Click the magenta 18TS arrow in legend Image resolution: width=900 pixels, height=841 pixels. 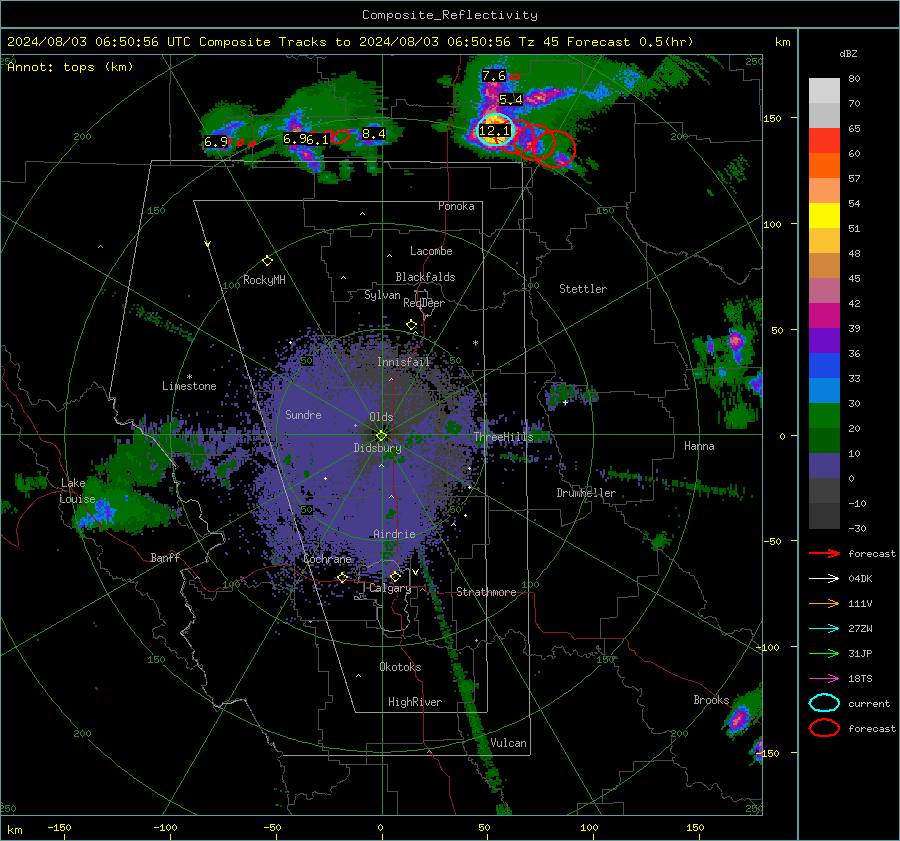(824, 679)
